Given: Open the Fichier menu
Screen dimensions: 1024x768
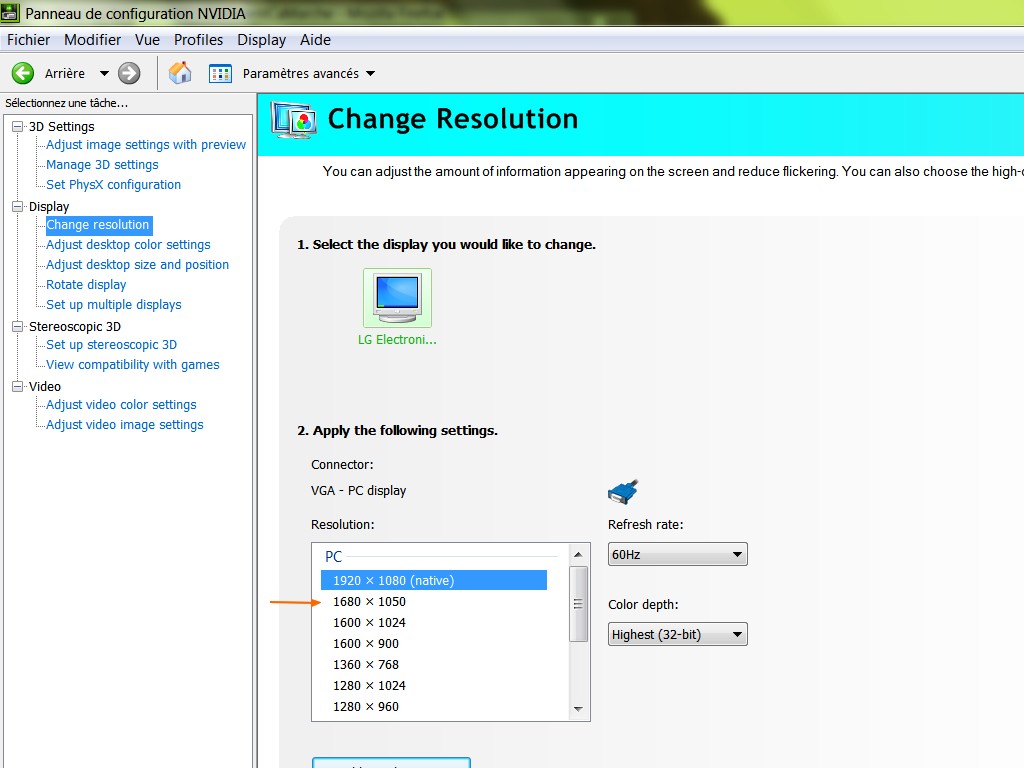Looking at the screenshot, I should [28, 40].
